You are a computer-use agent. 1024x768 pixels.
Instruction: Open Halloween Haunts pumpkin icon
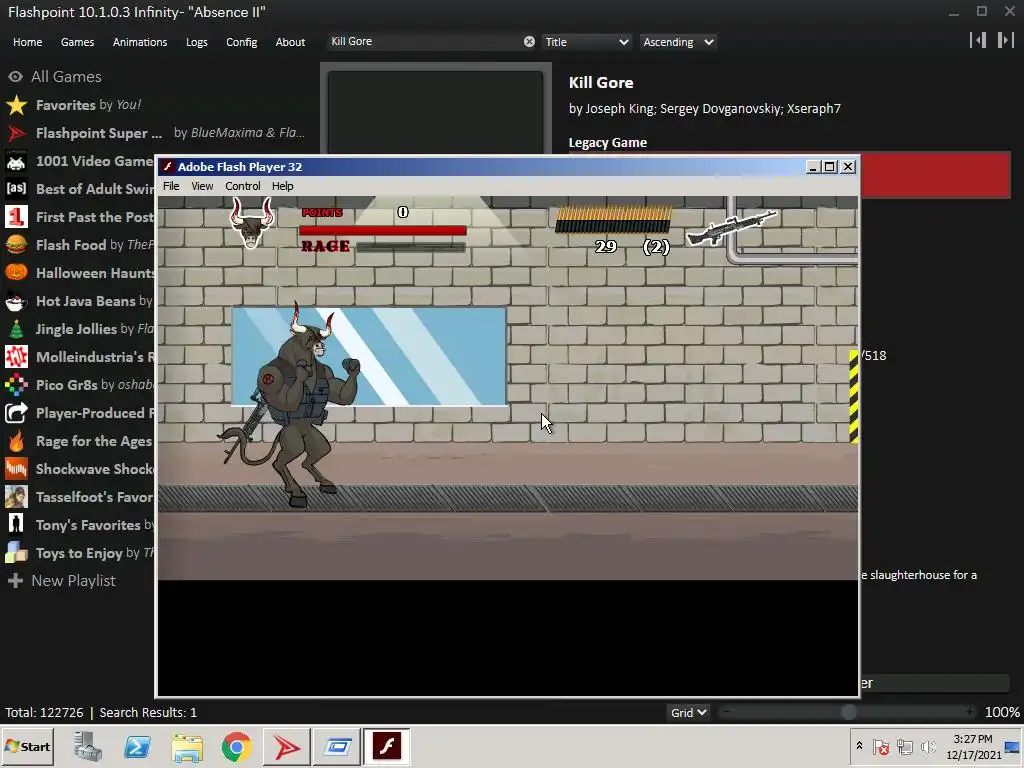click(x=16, y=273)
